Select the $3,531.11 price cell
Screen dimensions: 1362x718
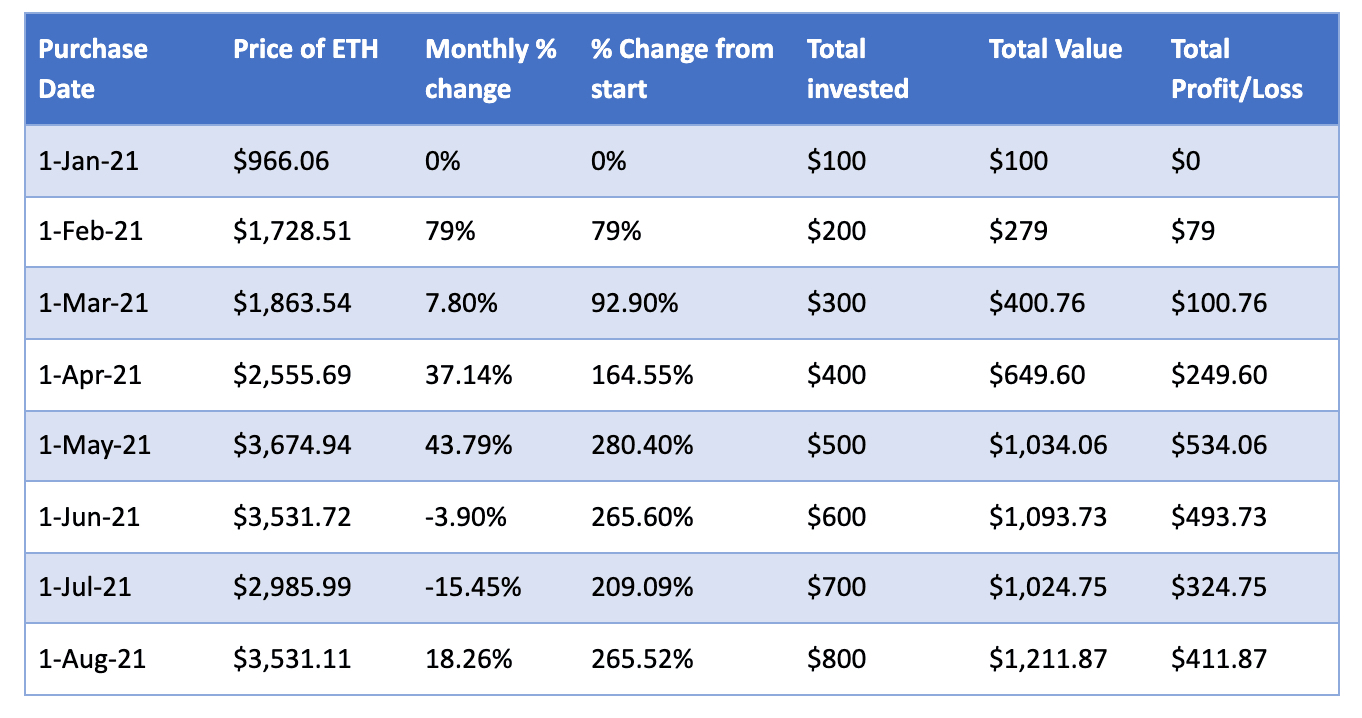(x=292, y=659)
